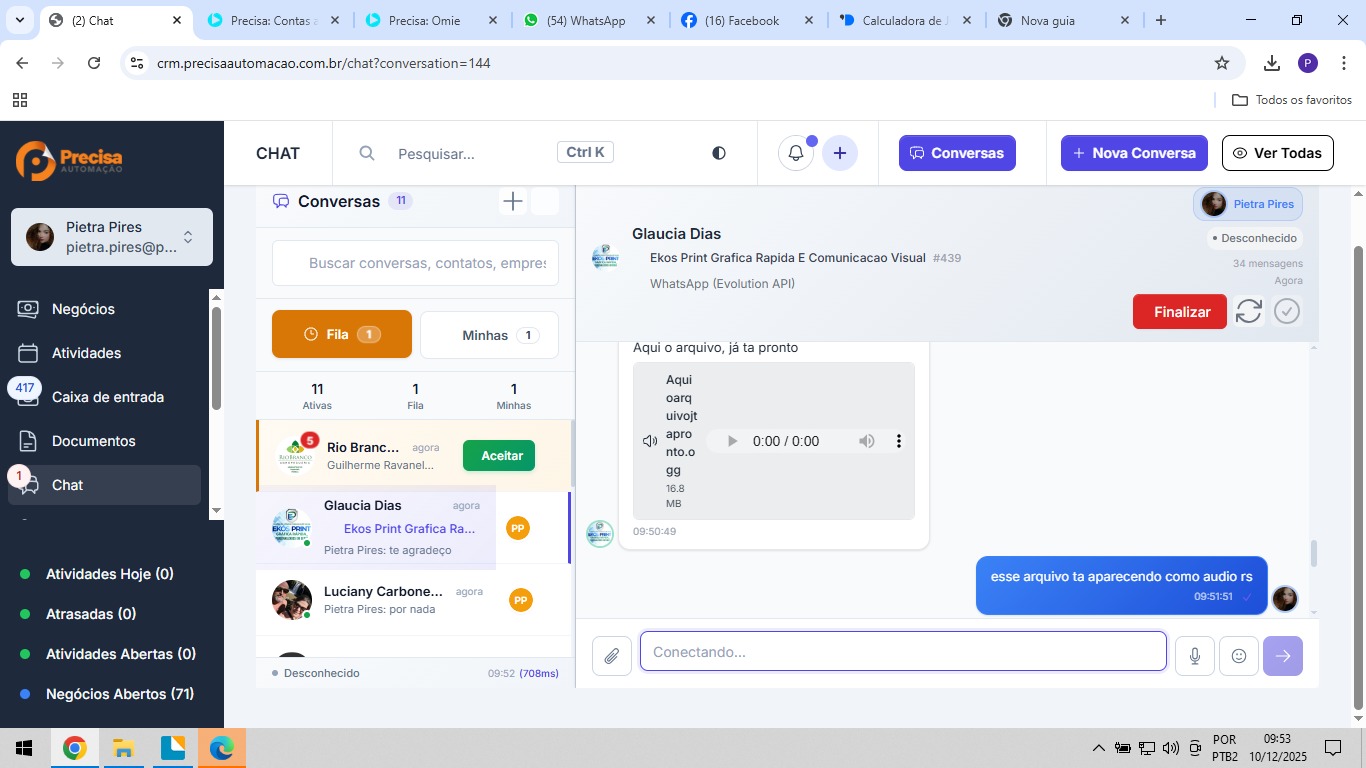
Task: Switch to the Minhas tab
Action: point(489,335)
